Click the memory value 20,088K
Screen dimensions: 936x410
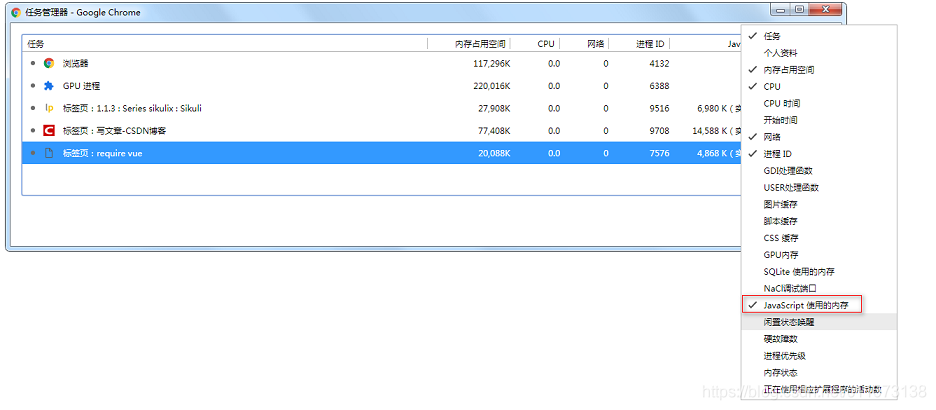[492, 153]
